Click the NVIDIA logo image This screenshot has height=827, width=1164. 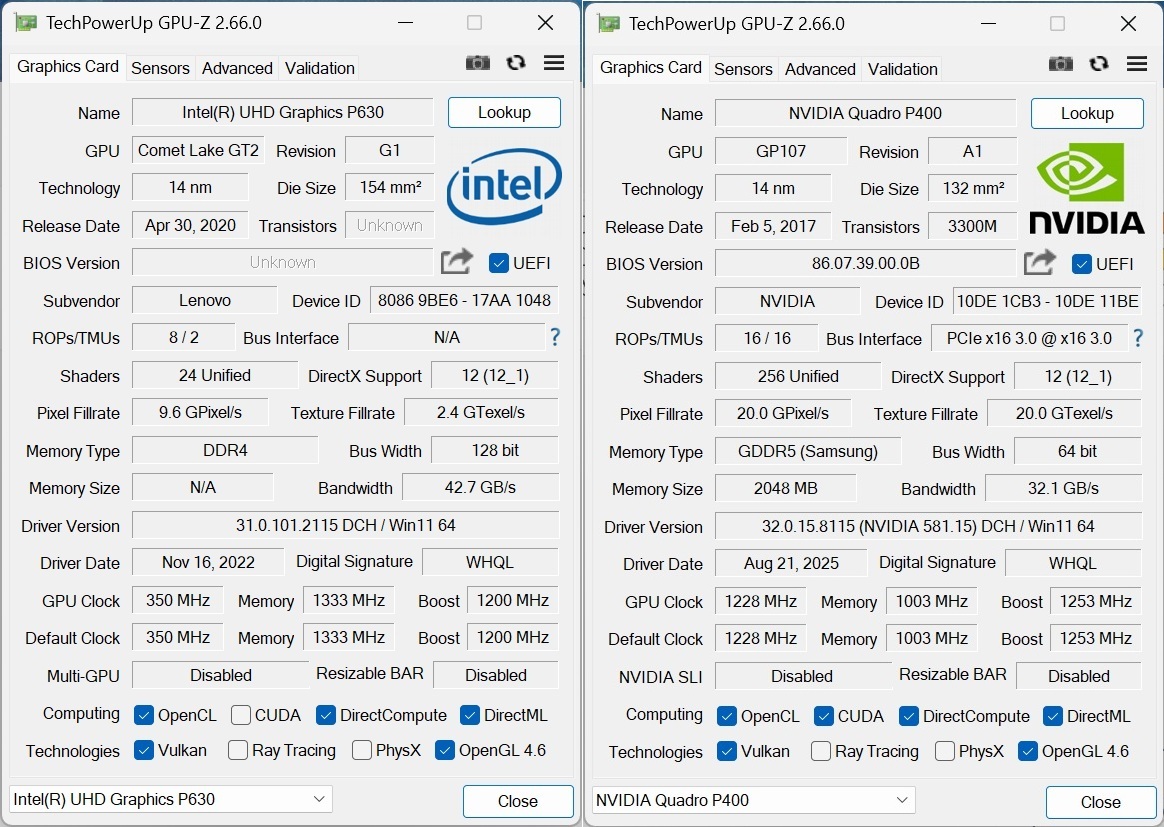(x=1086, y=189)
